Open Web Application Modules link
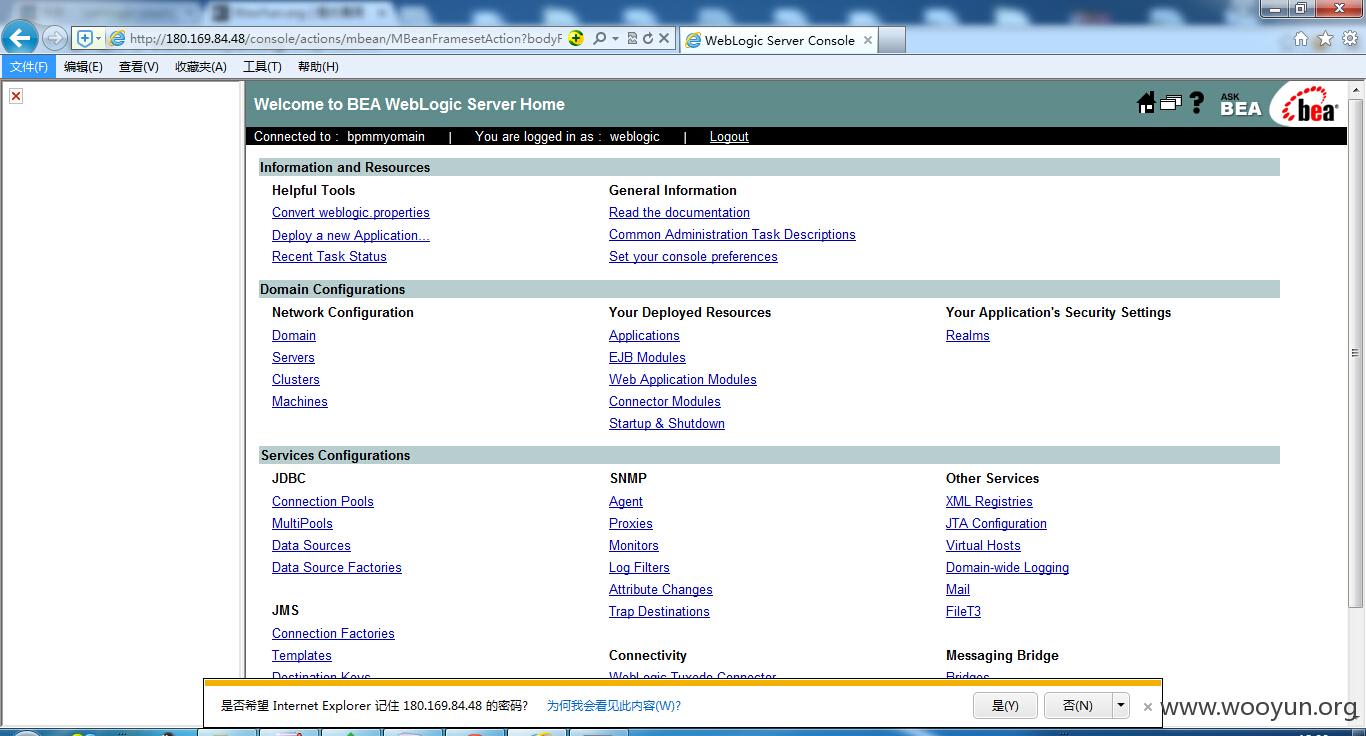This screenshot has height=736, width=1366. pyautogui.click(x=683, y=380)
